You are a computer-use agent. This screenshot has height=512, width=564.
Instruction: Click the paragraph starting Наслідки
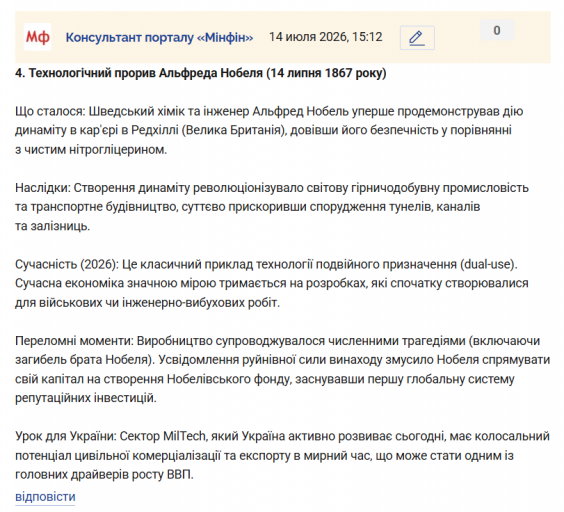272,207
